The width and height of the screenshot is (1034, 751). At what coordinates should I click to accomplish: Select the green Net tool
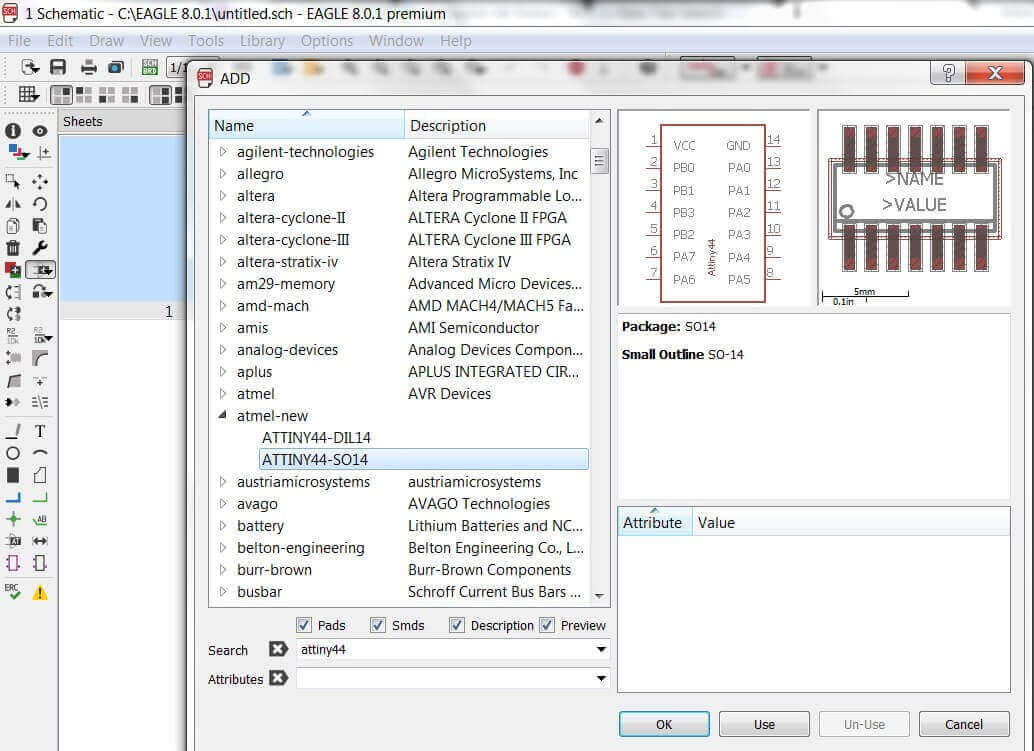point(40,497)
